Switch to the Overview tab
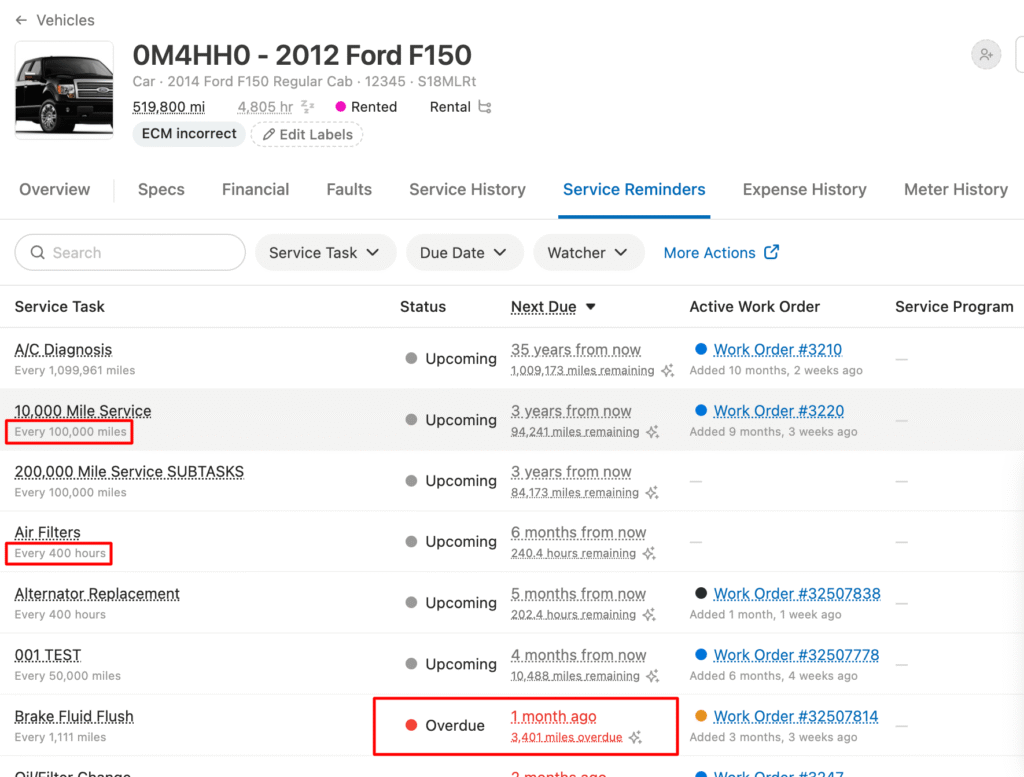Screen dimensions: 1024x777 (54, 189)
